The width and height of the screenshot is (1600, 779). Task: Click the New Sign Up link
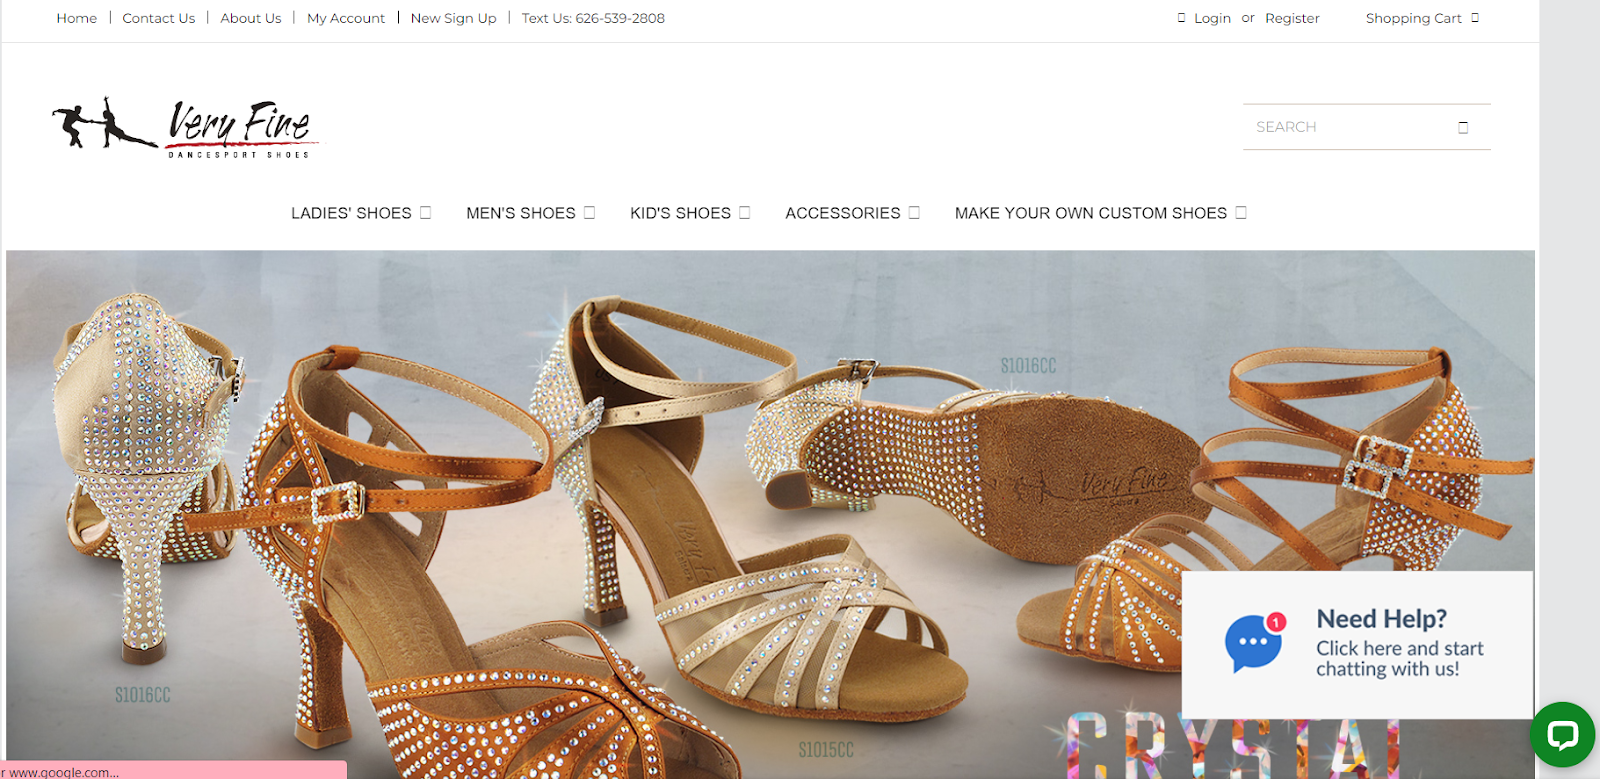pyautogui.click(x=453, y=18)
